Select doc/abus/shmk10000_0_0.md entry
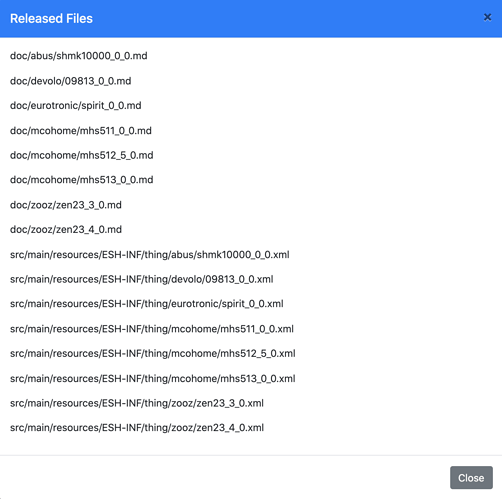This screenshot has width=502, height=499. pos(79,56)
